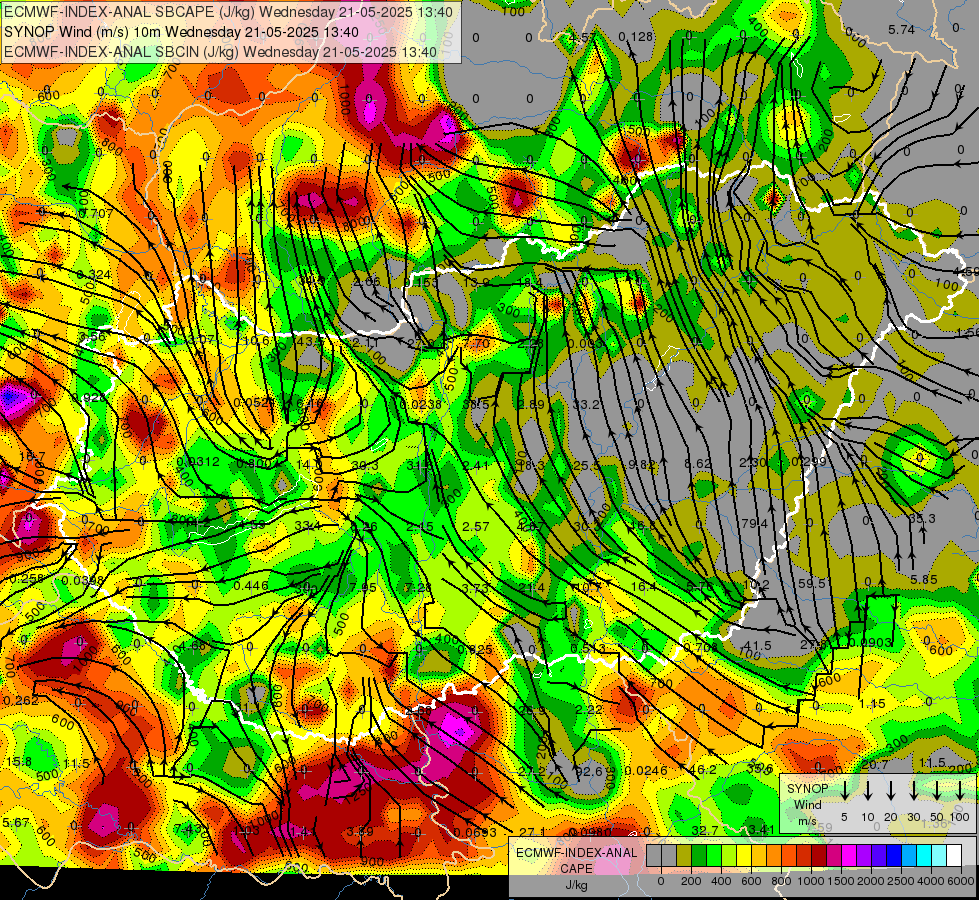This screenshot has height=900, width=979.
Task: Pick the white swatch in CAPE legend
Action: 953,856
